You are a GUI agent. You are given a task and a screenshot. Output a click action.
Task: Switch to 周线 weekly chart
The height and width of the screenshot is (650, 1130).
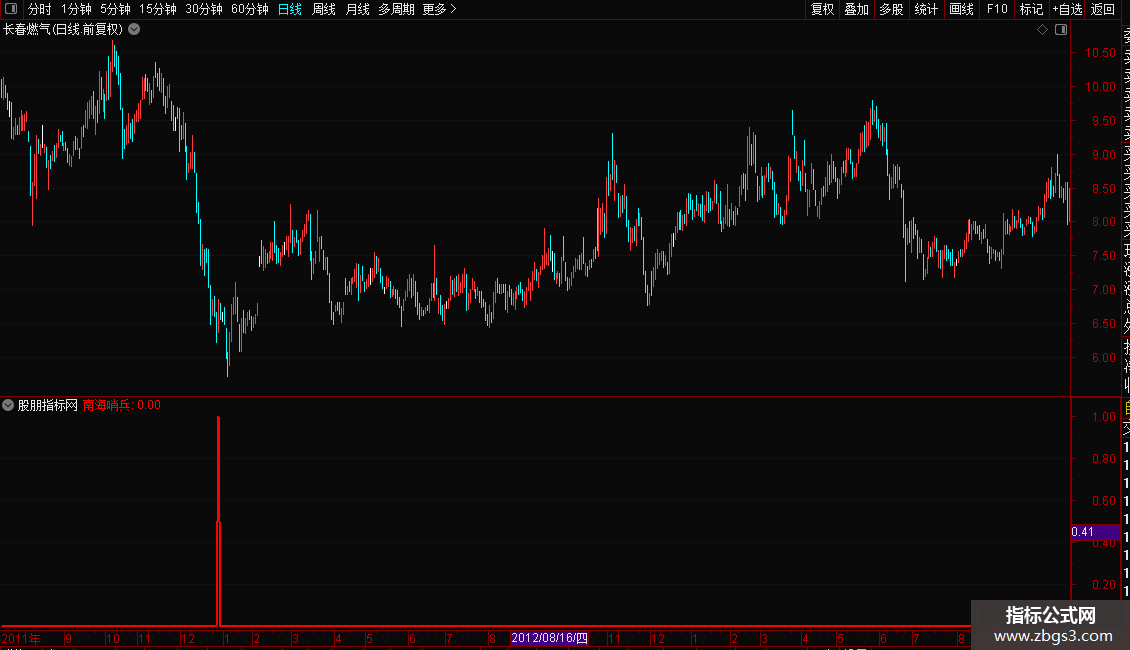pos(324,9)
